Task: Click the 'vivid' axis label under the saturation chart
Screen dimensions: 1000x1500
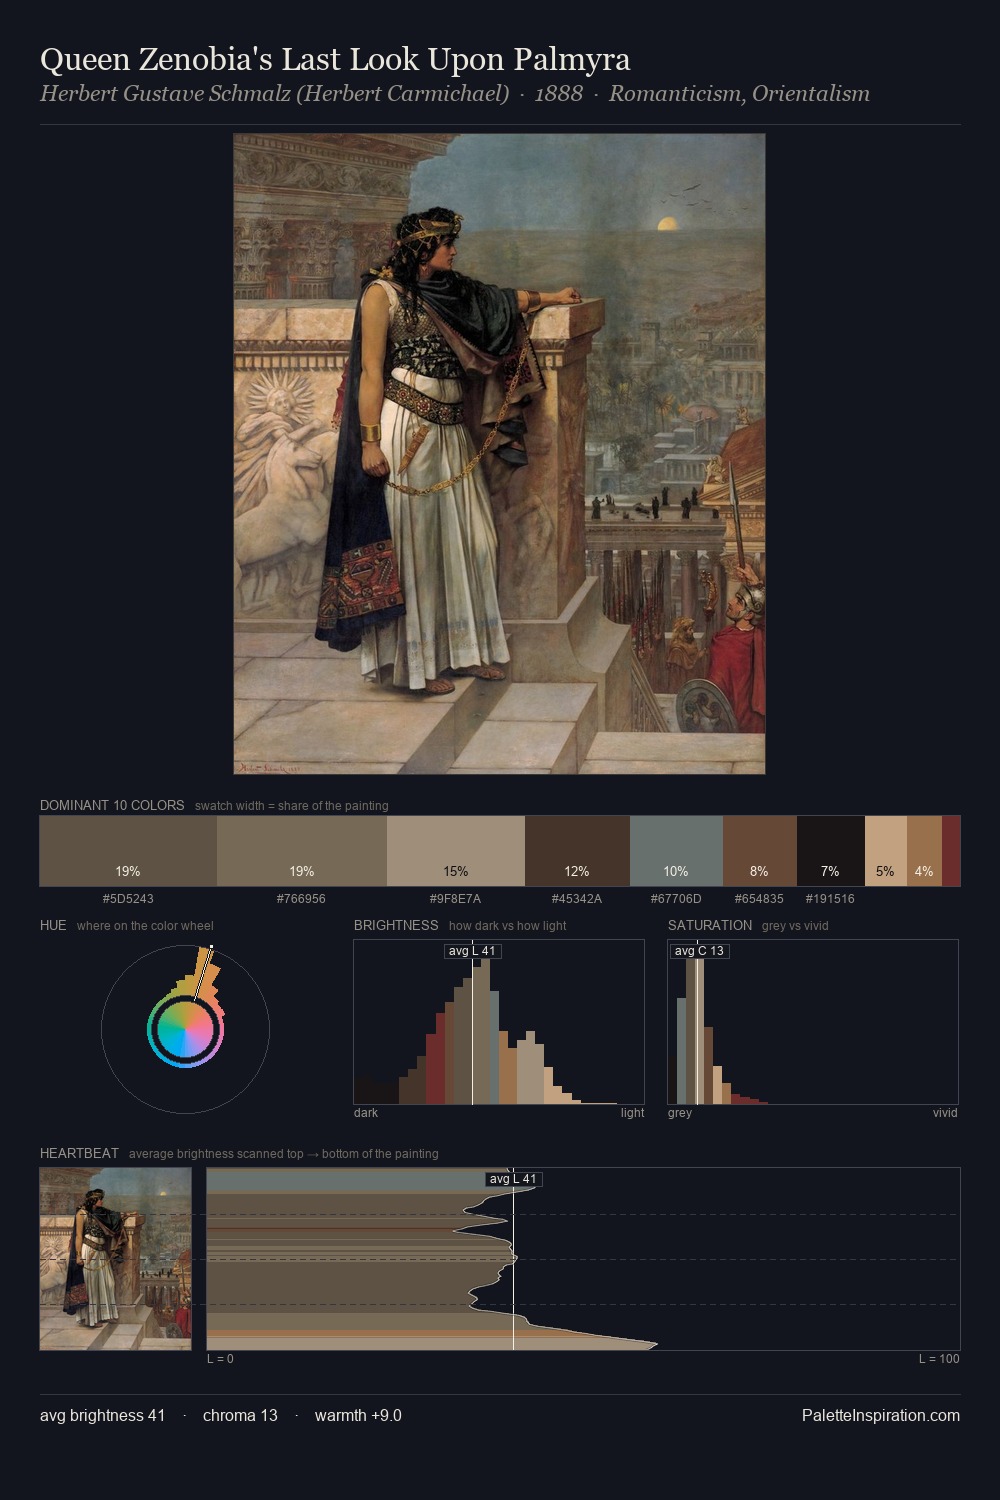Action: pos(945,1113)
